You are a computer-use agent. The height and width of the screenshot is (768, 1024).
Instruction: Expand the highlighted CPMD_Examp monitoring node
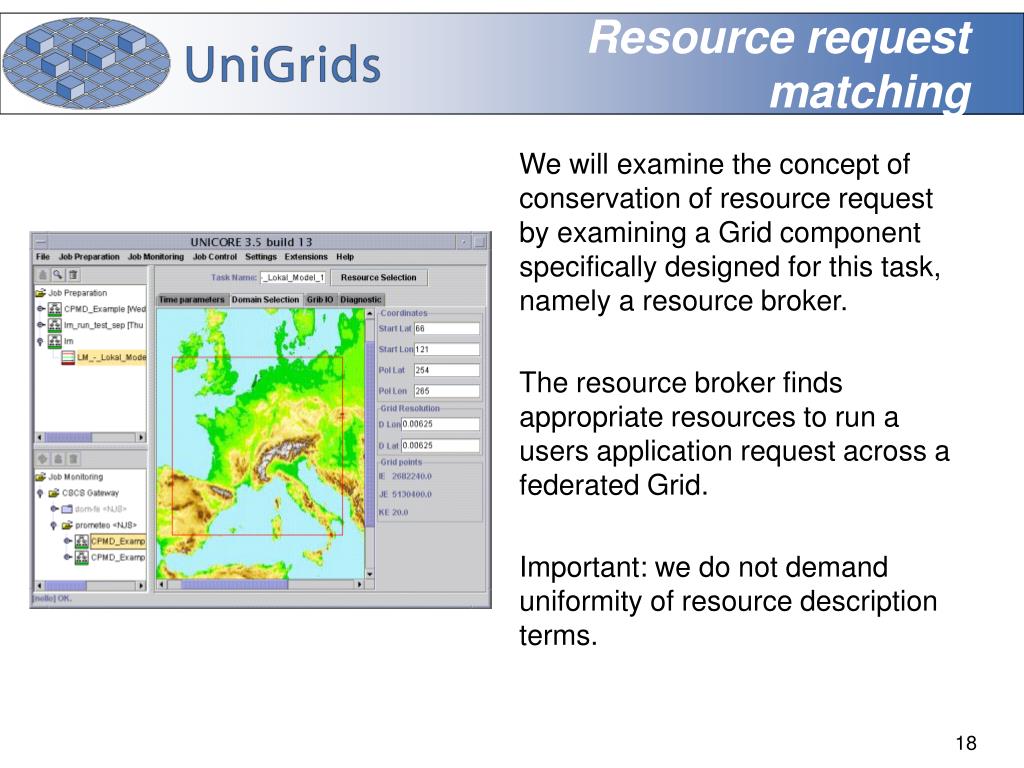pyautogui.click(x=67, y=541)
